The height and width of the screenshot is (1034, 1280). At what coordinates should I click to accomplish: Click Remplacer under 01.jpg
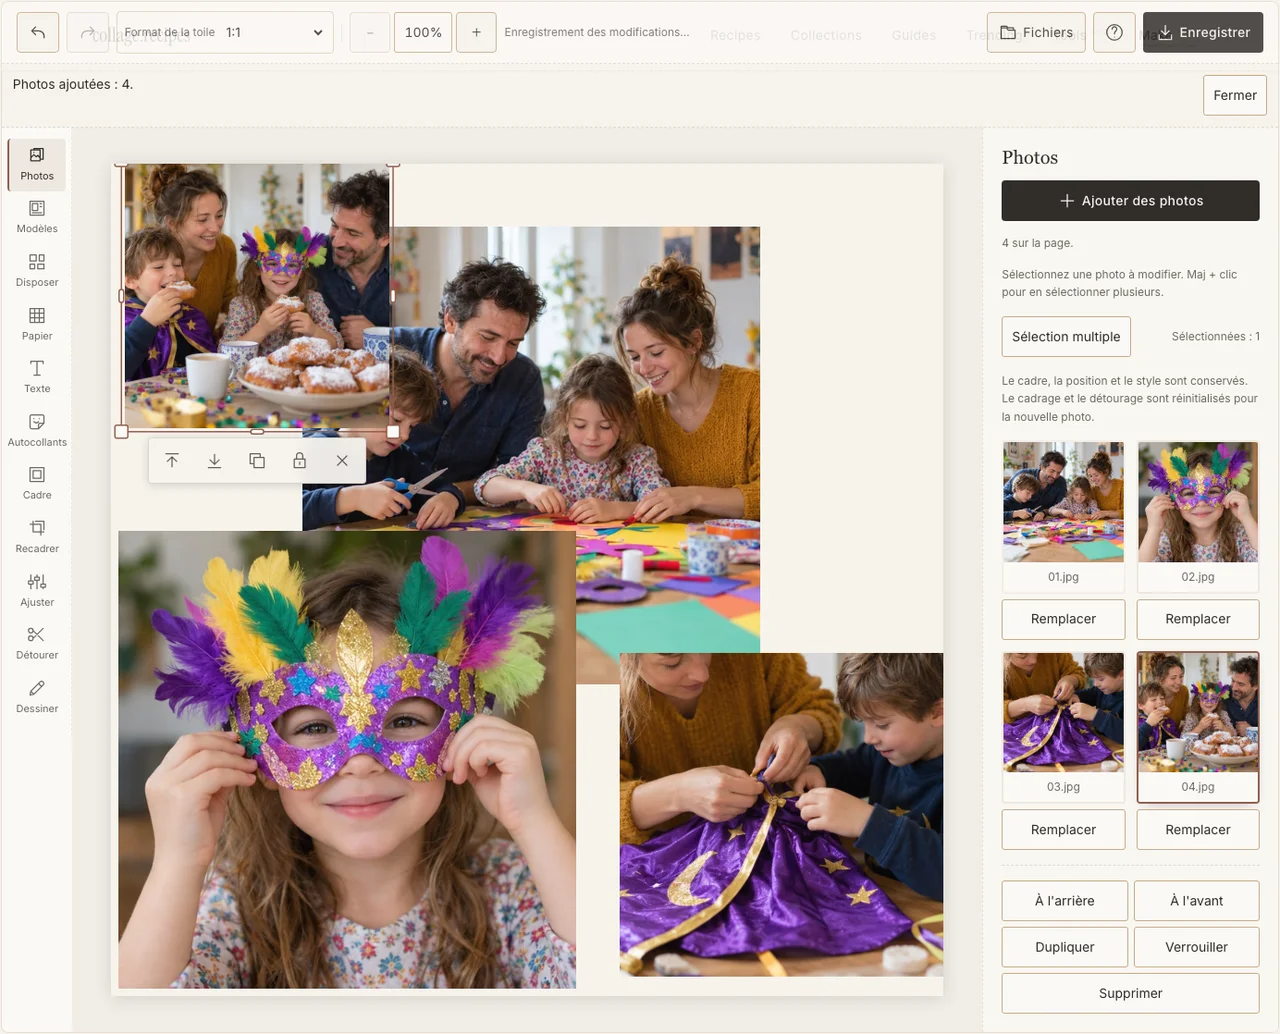click(1063, 619)
